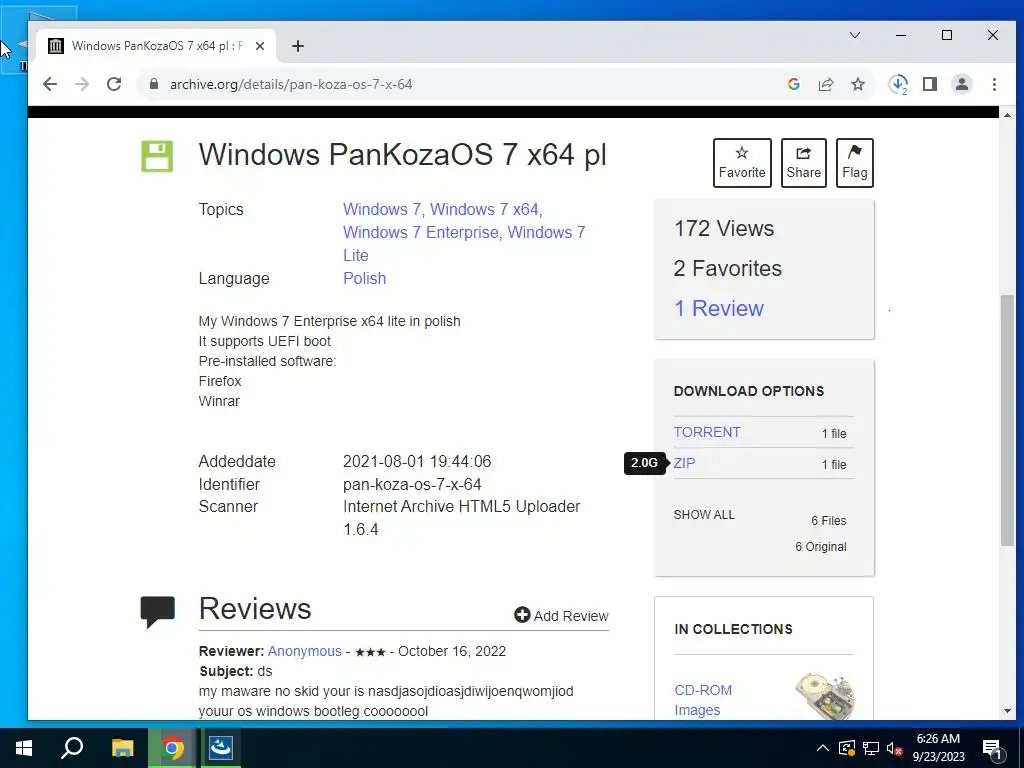Viewport: 1024px width, 768px height.
Task: Click the security warning tray icon
Action: pos(846,748)
